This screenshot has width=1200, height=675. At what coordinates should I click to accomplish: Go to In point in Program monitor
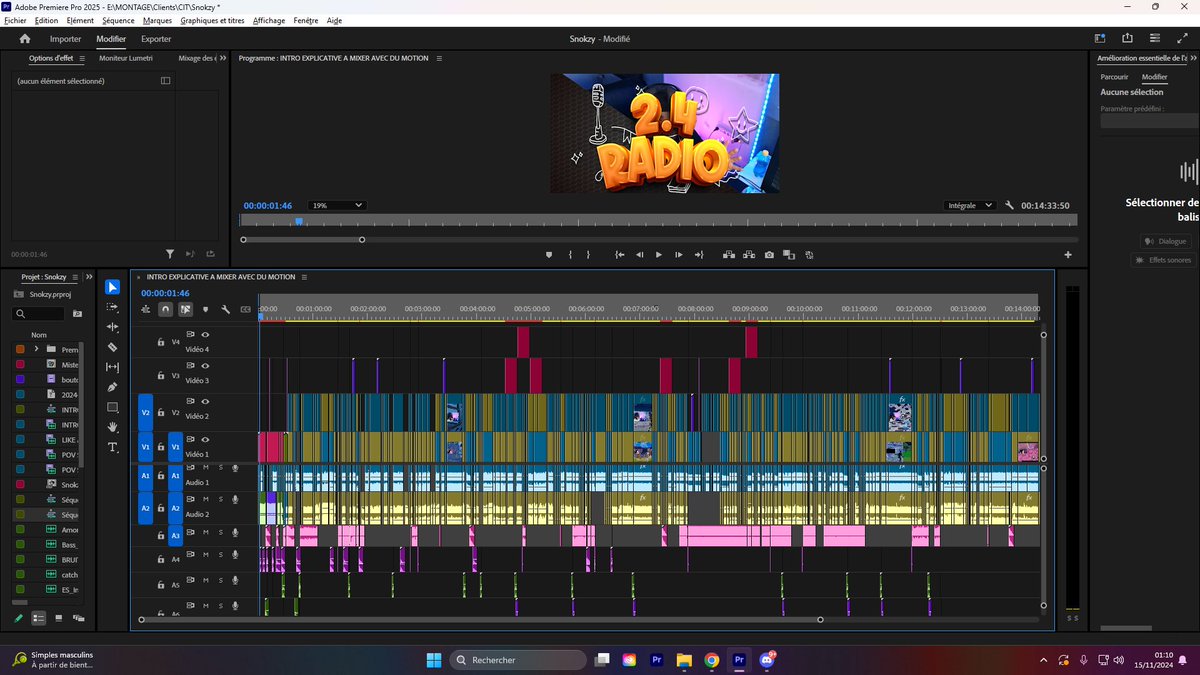[620, 255]
